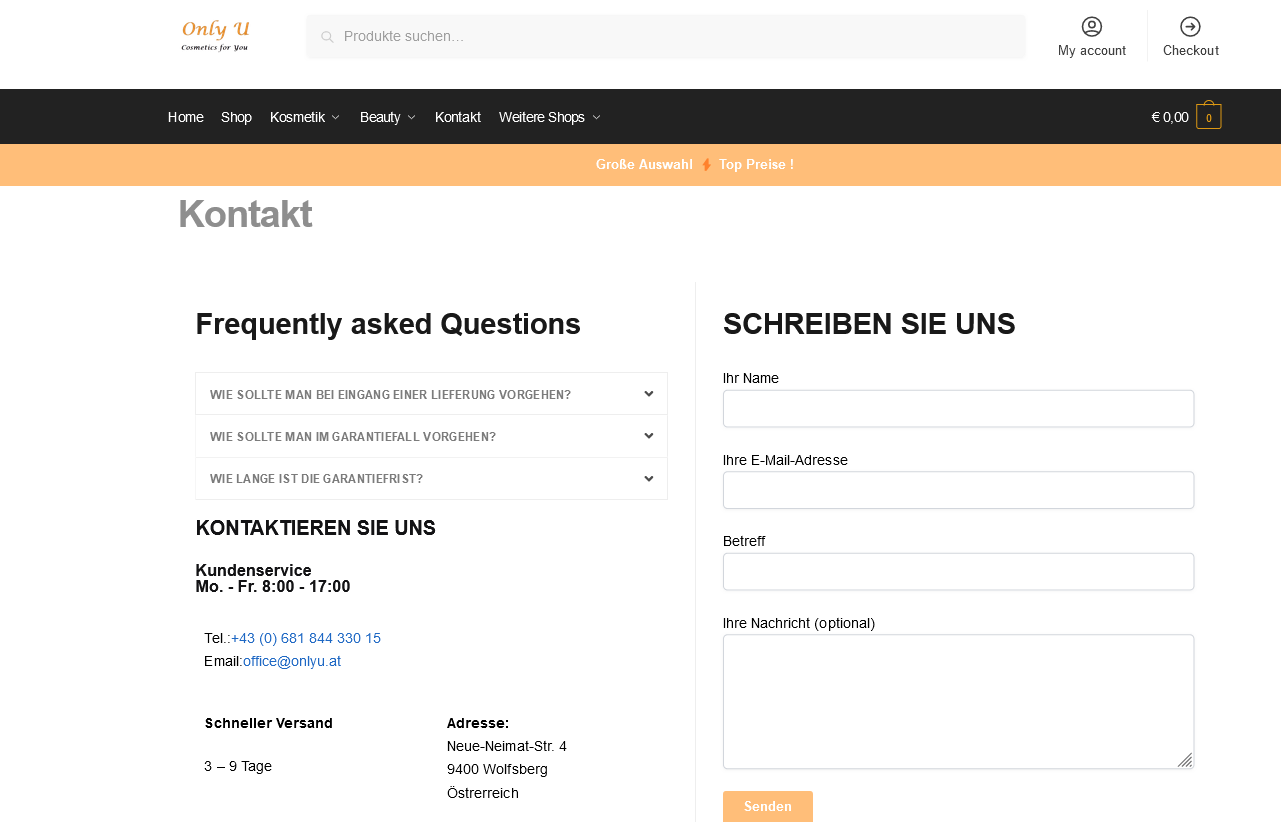Open the shopping cart basket icon
Viewport: 1281px width, 822px height.
coord(1208,117)
